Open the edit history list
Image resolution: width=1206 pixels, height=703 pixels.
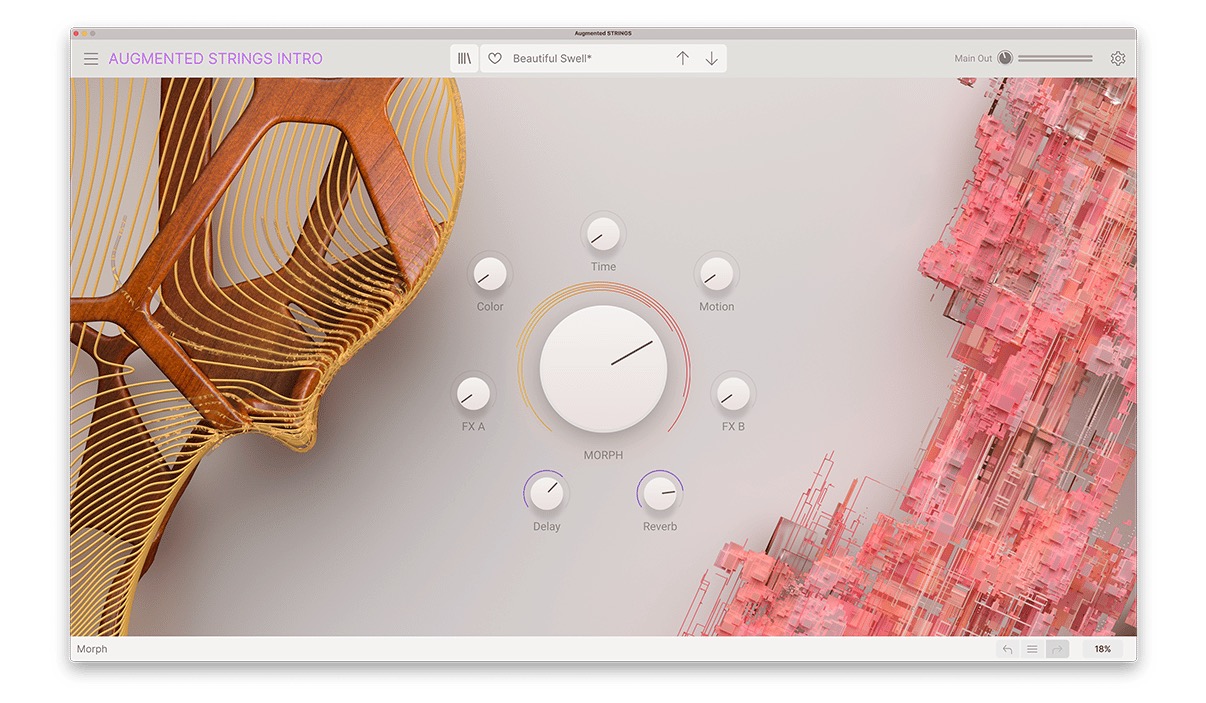click(x=1032, y=649)
